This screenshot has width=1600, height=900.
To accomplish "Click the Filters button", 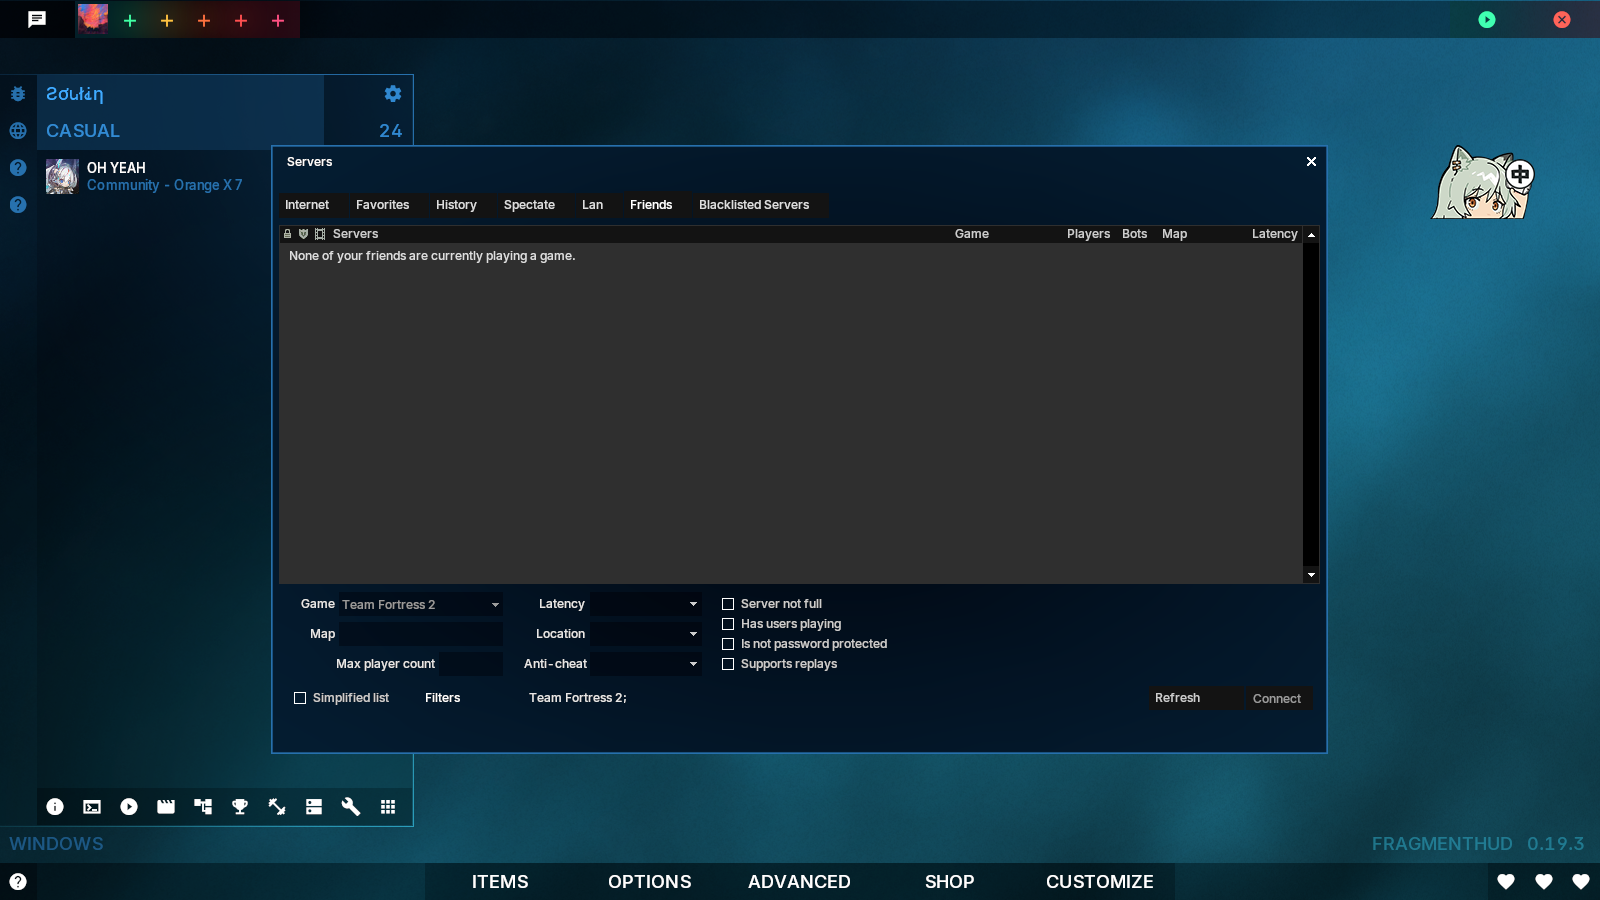I will (x=443, y=698).
